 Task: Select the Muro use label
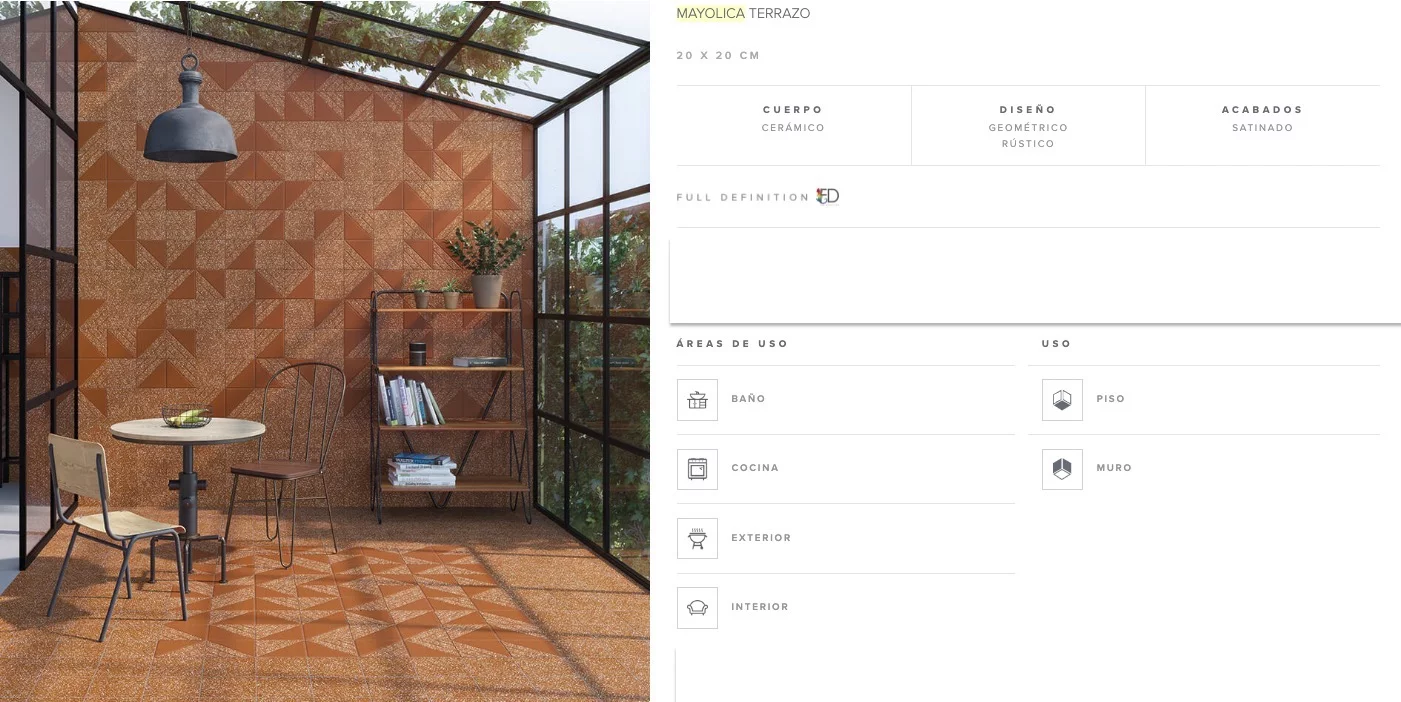(x=1114, y=468)
